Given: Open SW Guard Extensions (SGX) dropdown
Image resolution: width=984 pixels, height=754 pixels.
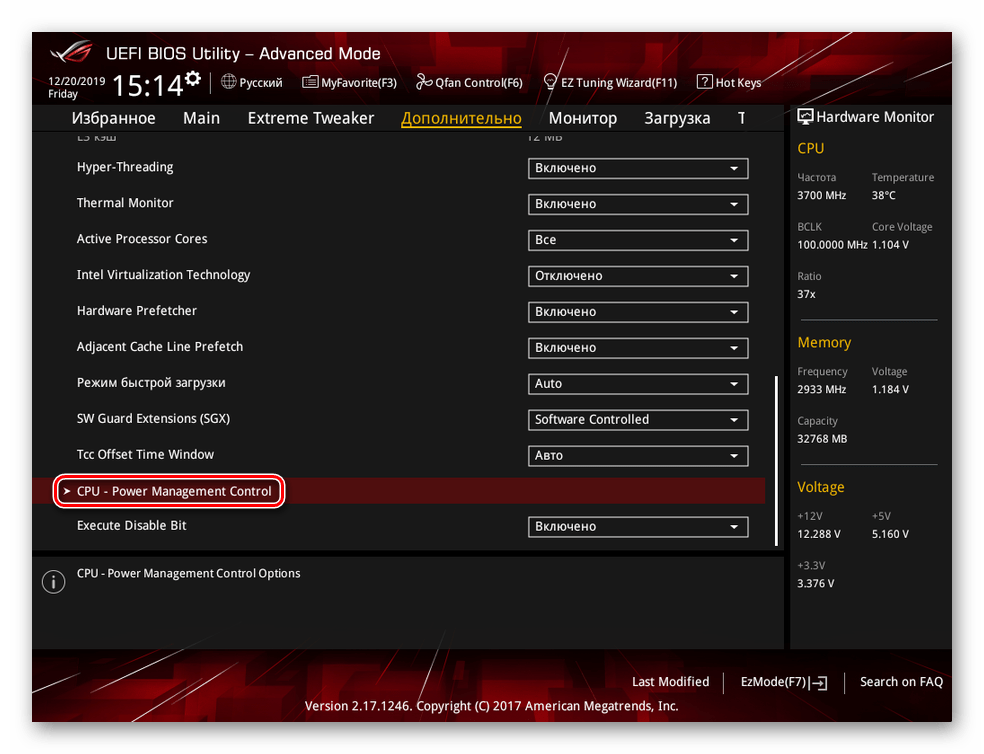Looking at the screenshot, I should tap(637, 420).
